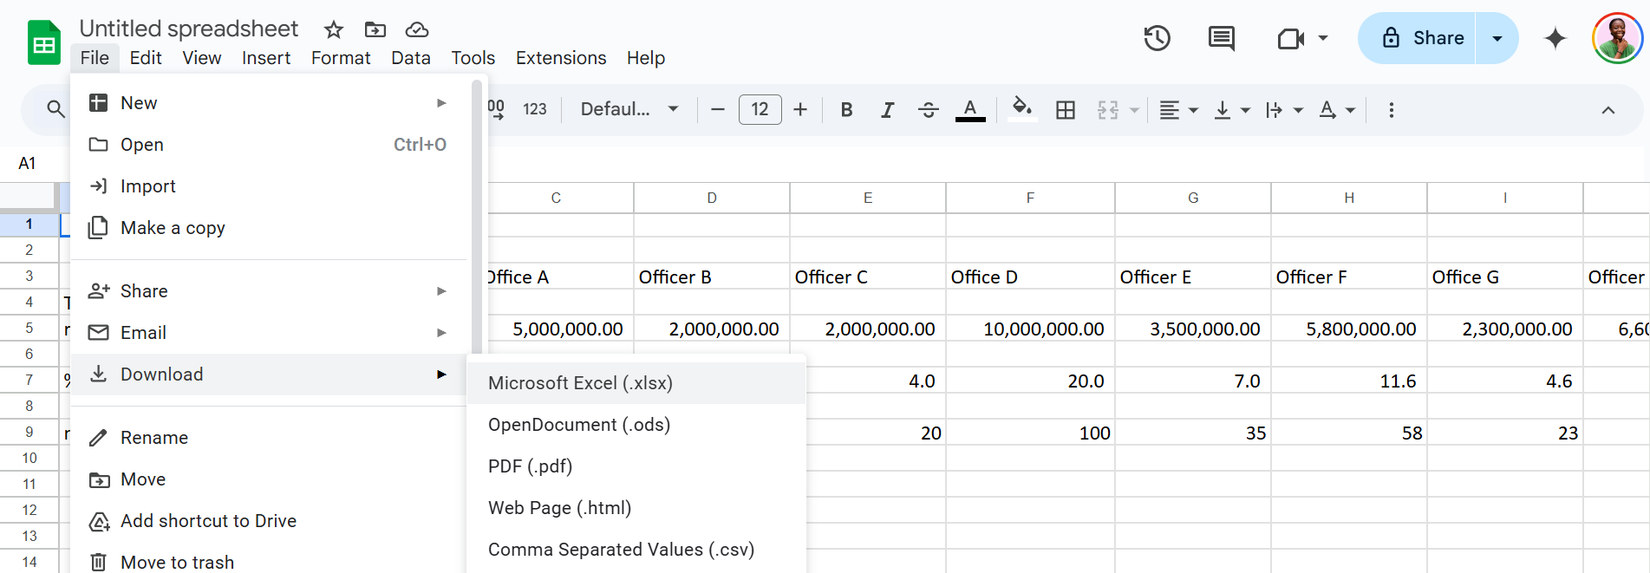Open the font family dropdown
Viewport: 1650px width, 573px height.
tap(629, 110)
